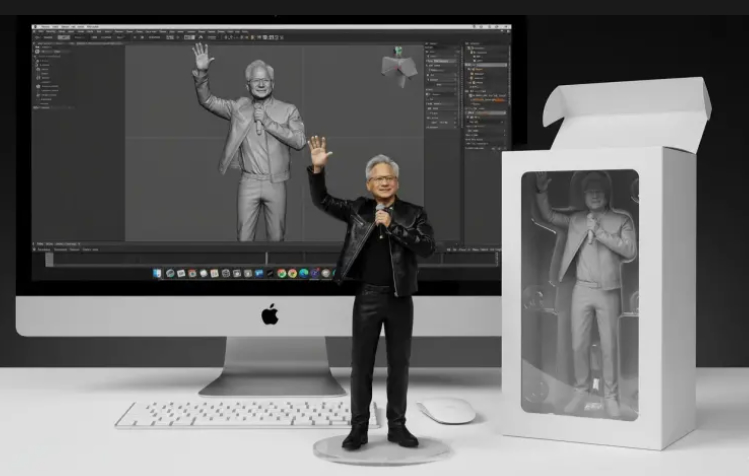Select the first tool icon in the top toolbar
The image size is (749, 476).
tap(38, 37)
